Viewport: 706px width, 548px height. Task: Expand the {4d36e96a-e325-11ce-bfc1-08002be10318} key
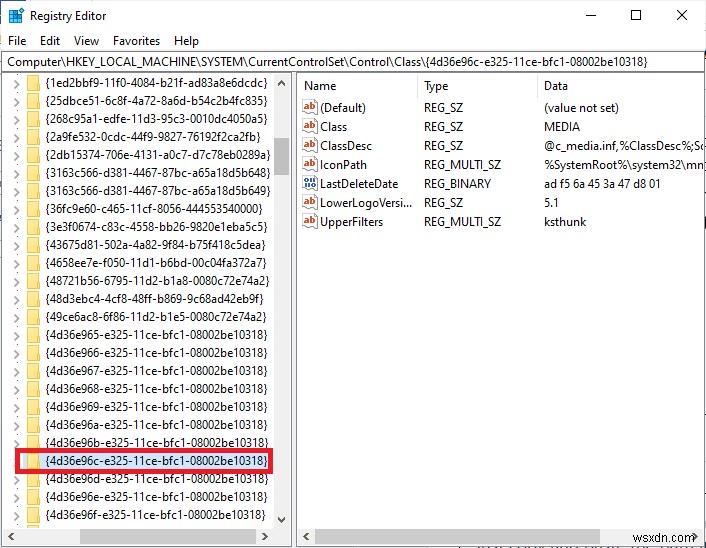click(17, 426)
